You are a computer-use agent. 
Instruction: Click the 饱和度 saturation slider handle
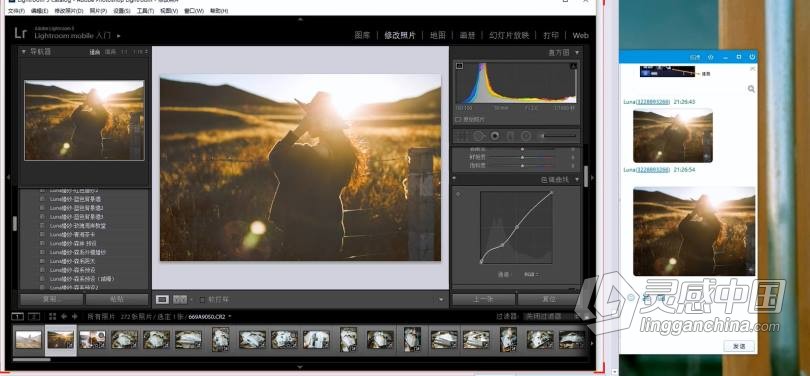click(522, 165)
